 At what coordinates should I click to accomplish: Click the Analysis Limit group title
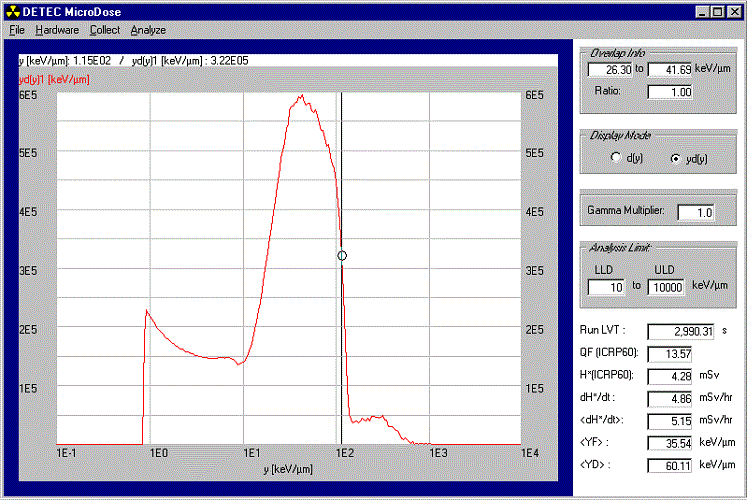click(619, 248)
